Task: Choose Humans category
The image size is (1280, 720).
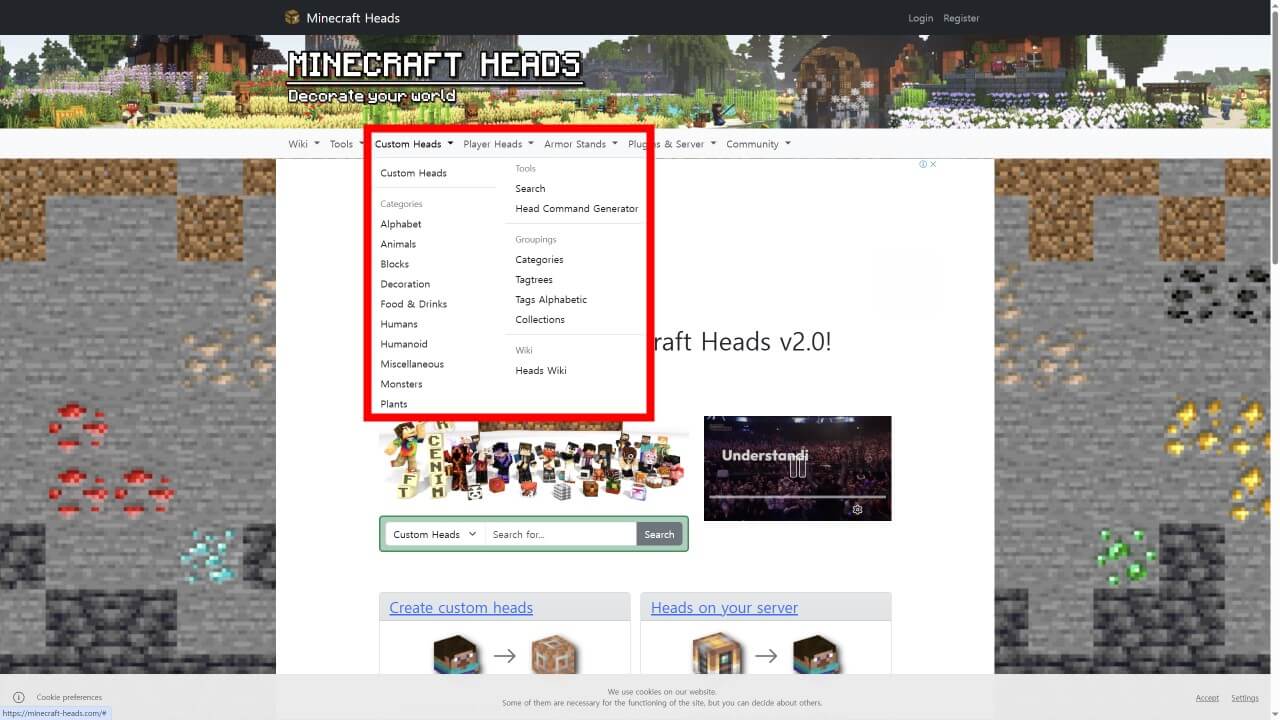Action: (399, 324)
